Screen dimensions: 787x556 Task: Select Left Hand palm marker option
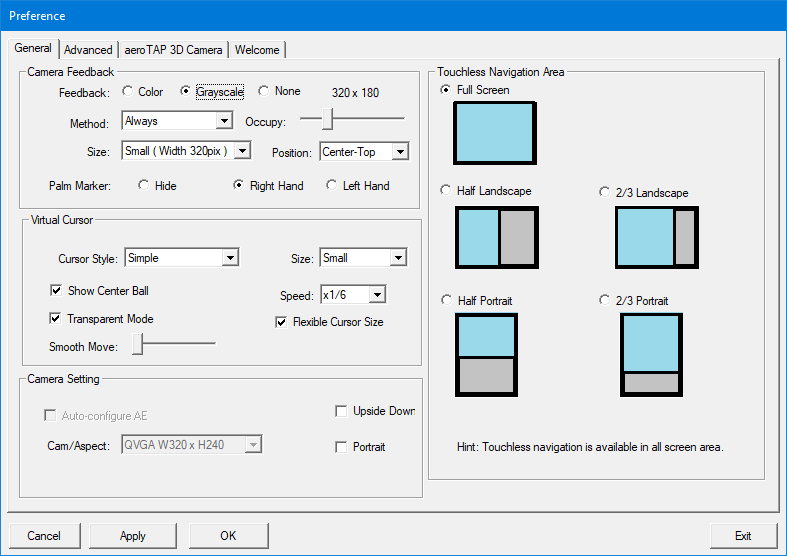click(332, 186)
